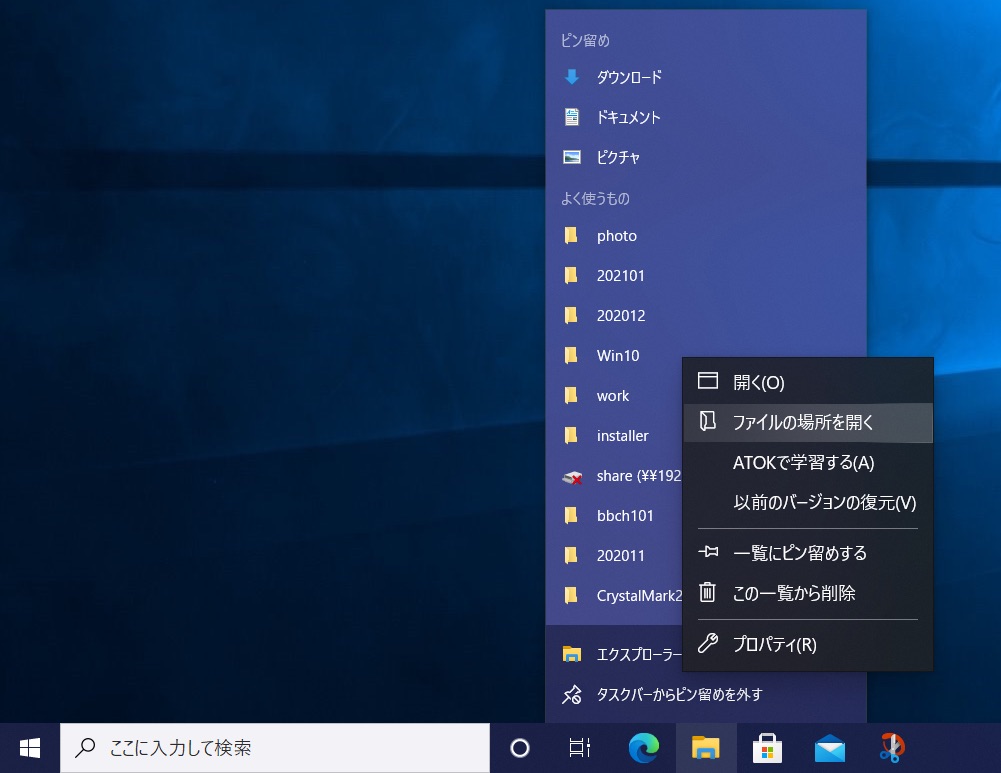Open the bbch101 folder entry
Viewport: 1001px width, 773px height.
coord(614,516)
